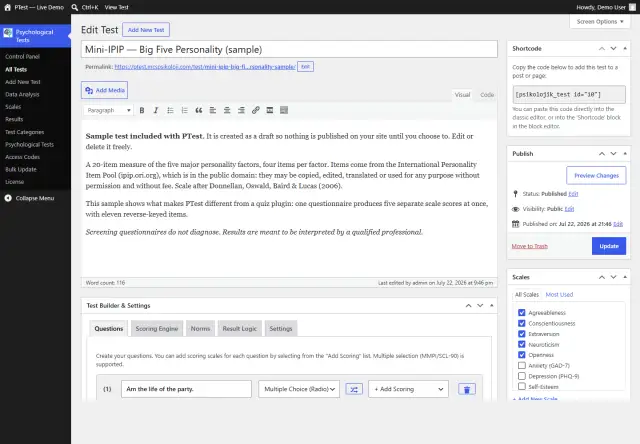
Task: Open Access Codes in sidebar
Action: click(x=22, y=157)
